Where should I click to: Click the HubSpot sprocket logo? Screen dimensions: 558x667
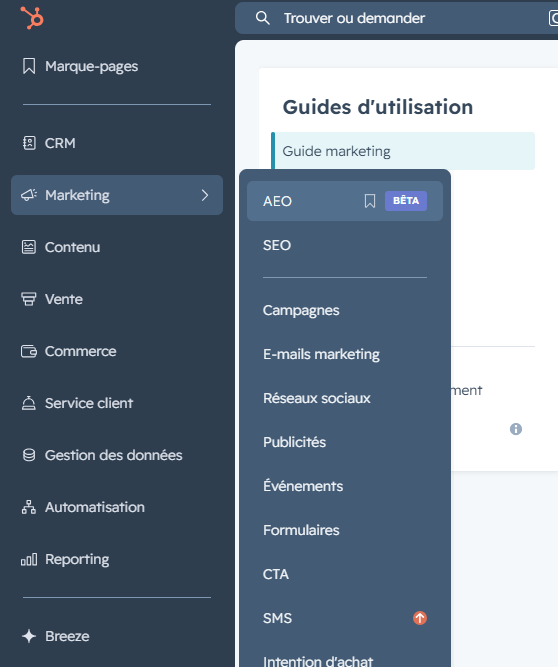(32, 18)
